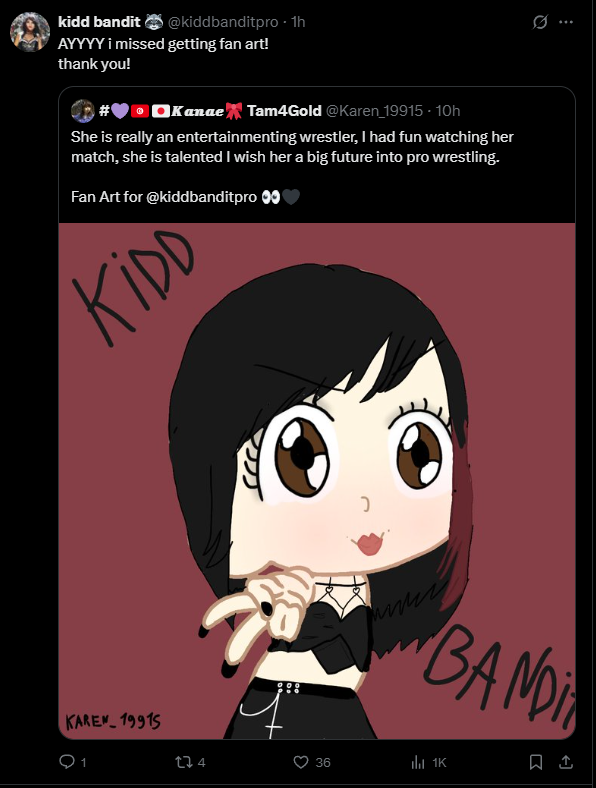Click the 10h timestamp in quoted post
Viewport: 596px width, 788px height.
(448, 111)
